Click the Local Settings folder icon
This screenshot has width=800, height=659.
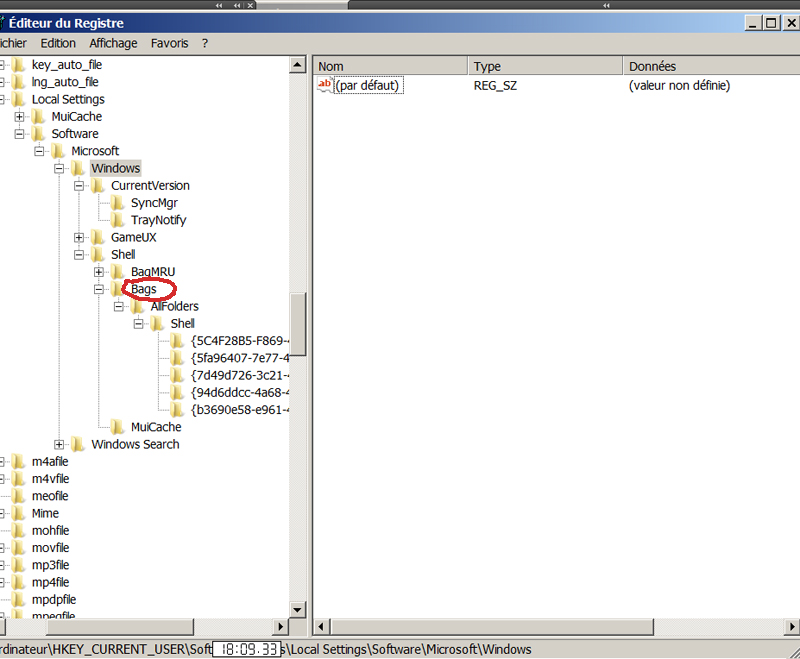tap(18, 99)
